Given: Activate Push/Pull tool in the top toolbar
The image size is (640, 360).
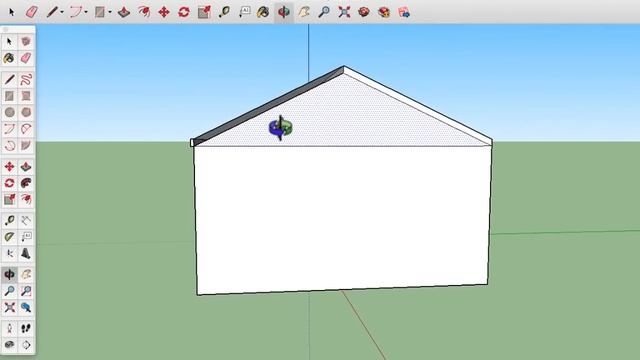Looking at the screenshot, I should click(x=124, y=12).
